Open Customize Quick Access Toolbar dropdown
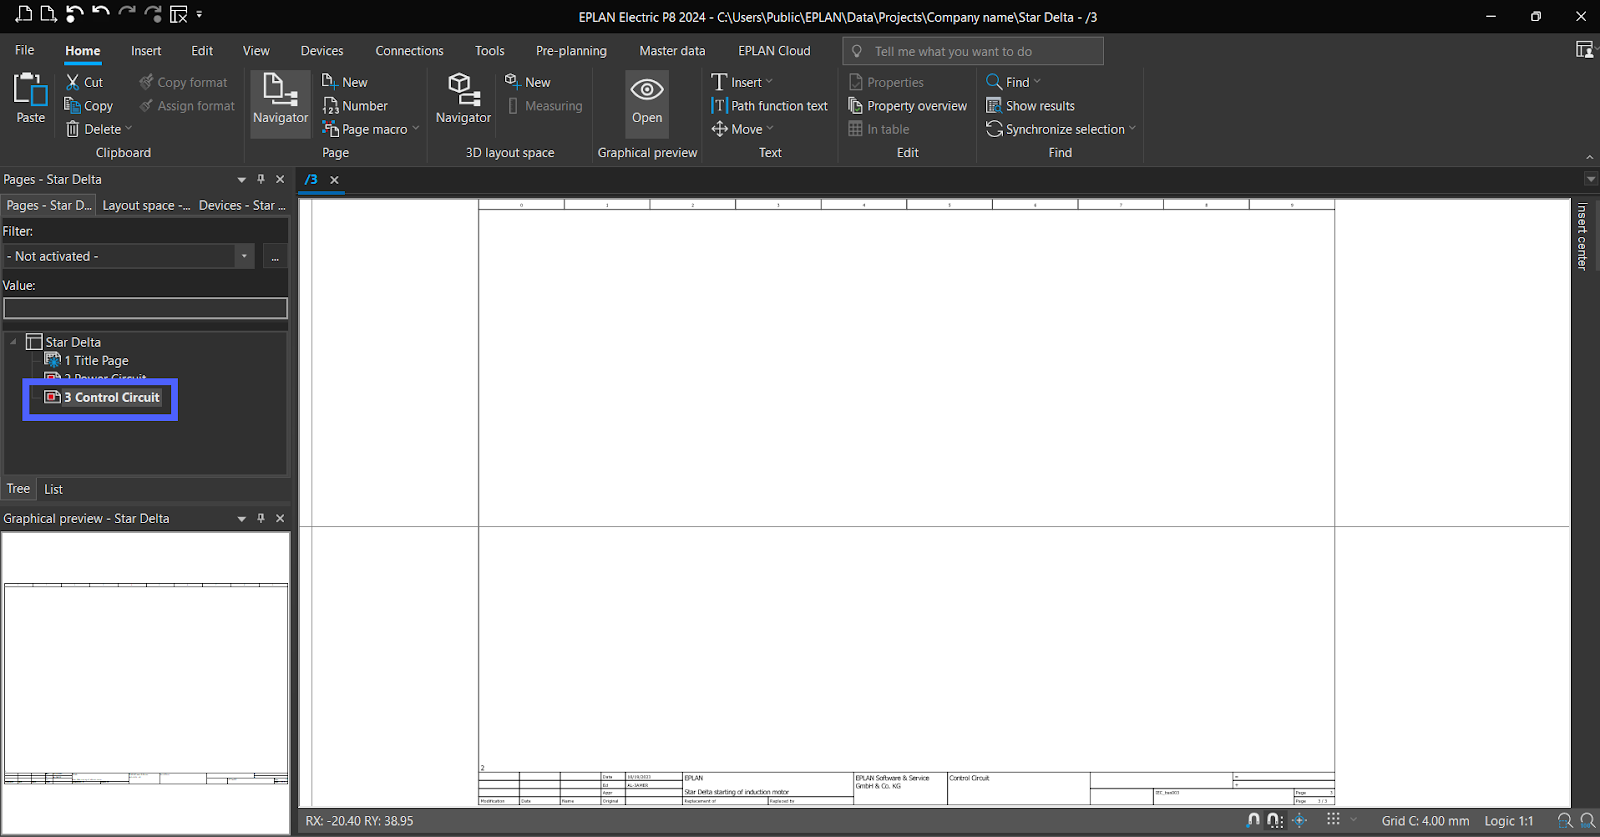Viewport: 1600px width, 837px height. point(200,14)
